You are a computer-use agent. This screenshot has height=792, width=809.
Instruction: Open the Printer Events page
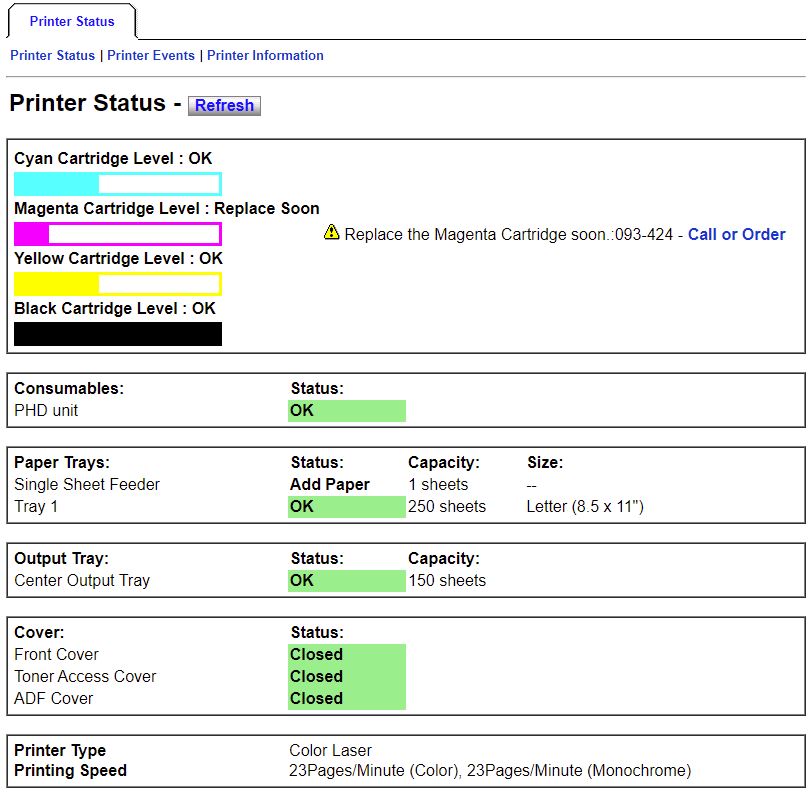153,55
